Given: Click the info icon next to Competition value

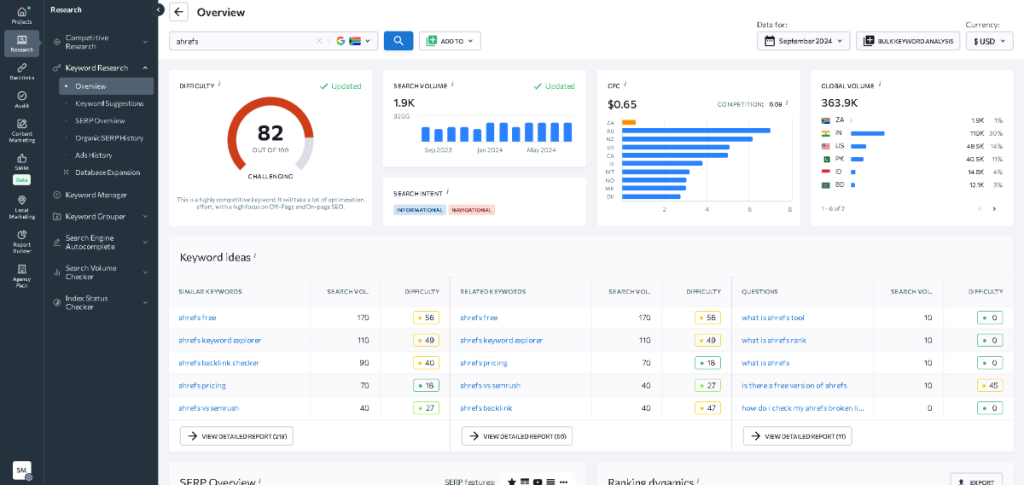Looking at the screenshot, I should [x=787, y=102].
